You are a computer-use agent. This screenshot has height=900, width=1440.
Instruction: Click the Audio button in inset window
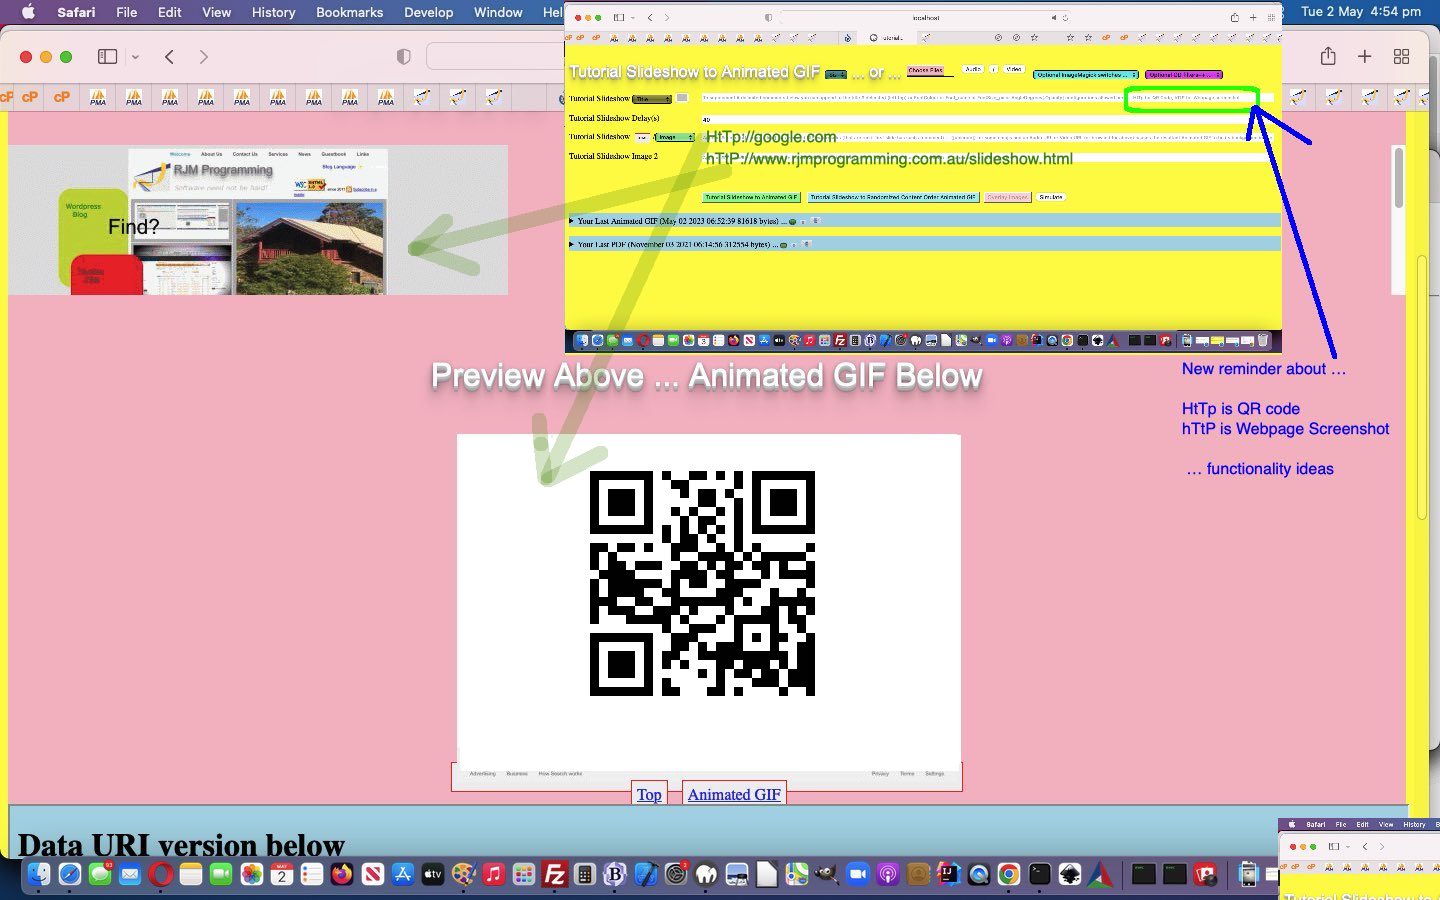click(972, 69)
